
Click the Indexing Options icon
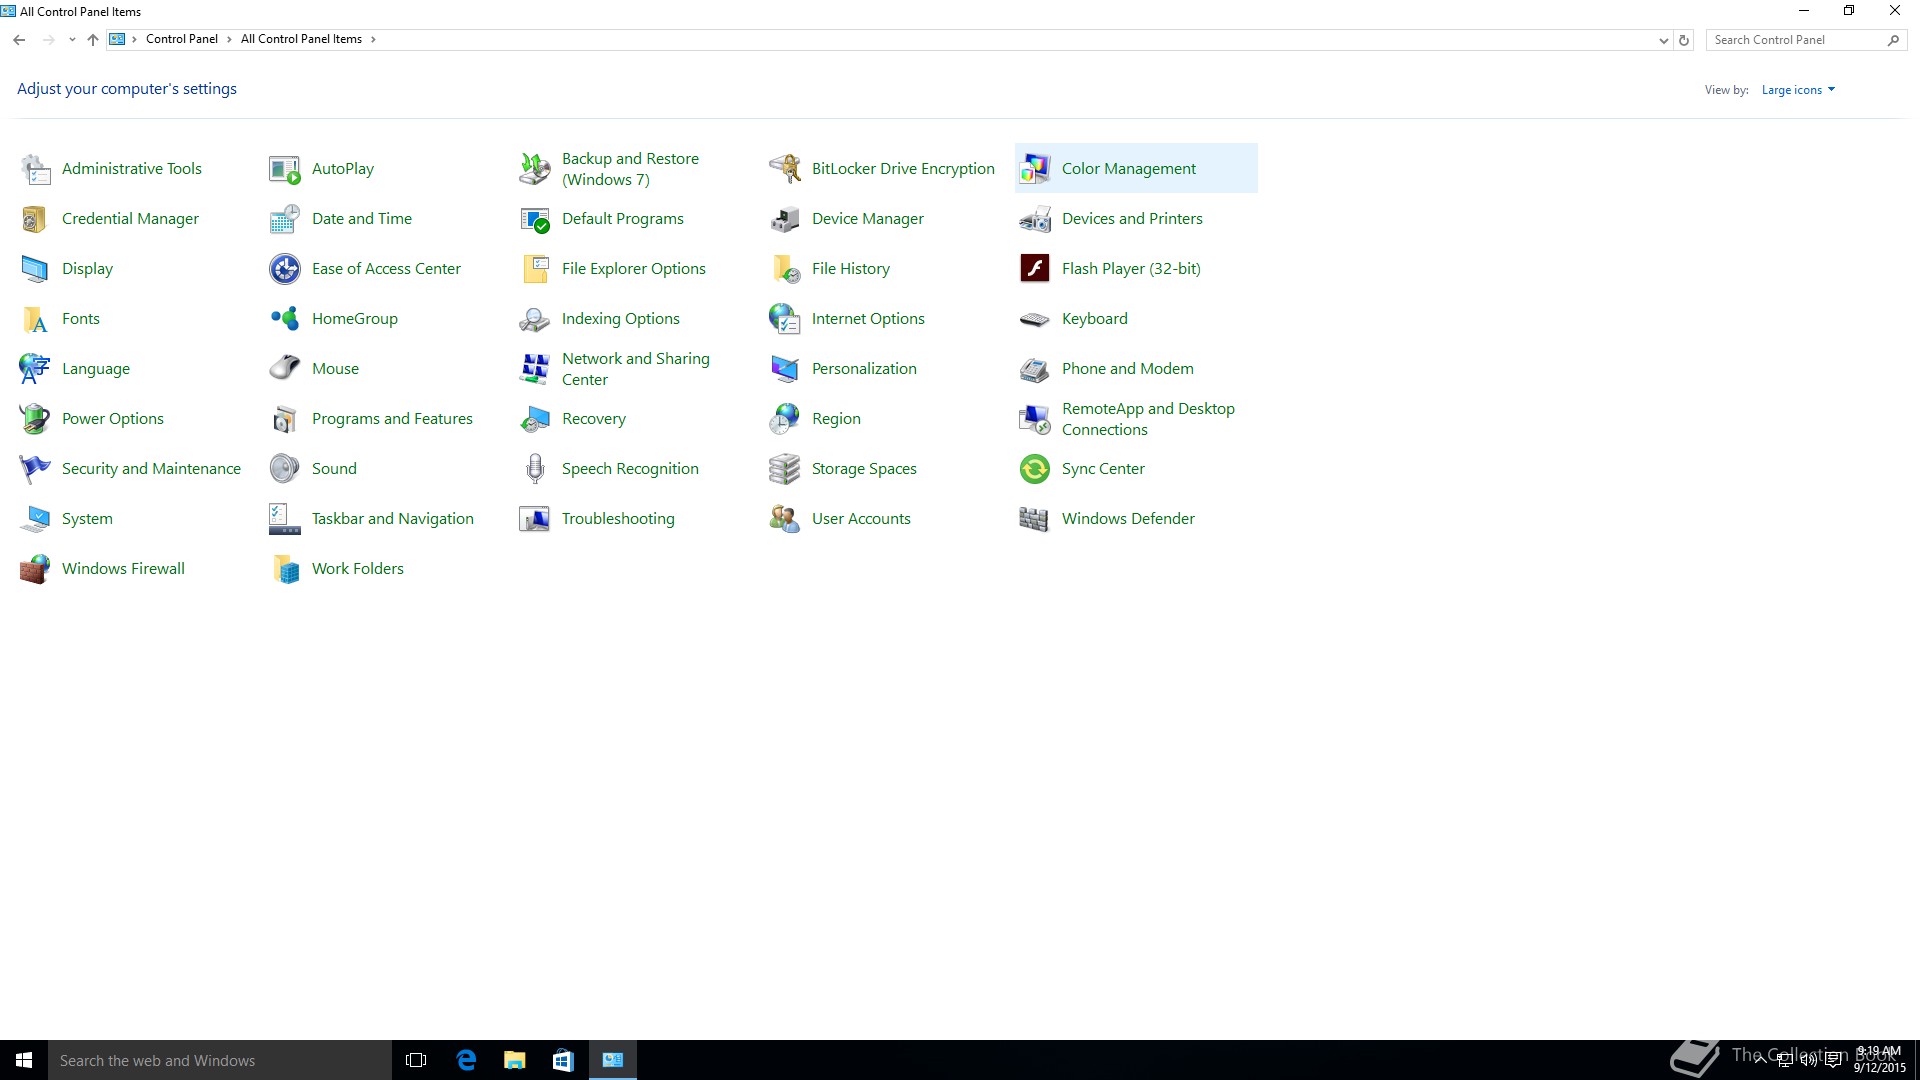click(x=535, y=319)
